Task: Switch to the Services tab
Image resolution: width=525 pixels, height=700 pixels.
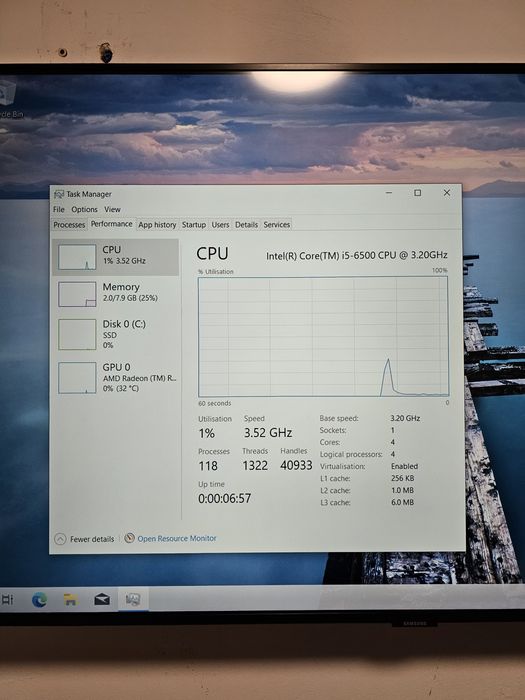Action: coord(277,225)
